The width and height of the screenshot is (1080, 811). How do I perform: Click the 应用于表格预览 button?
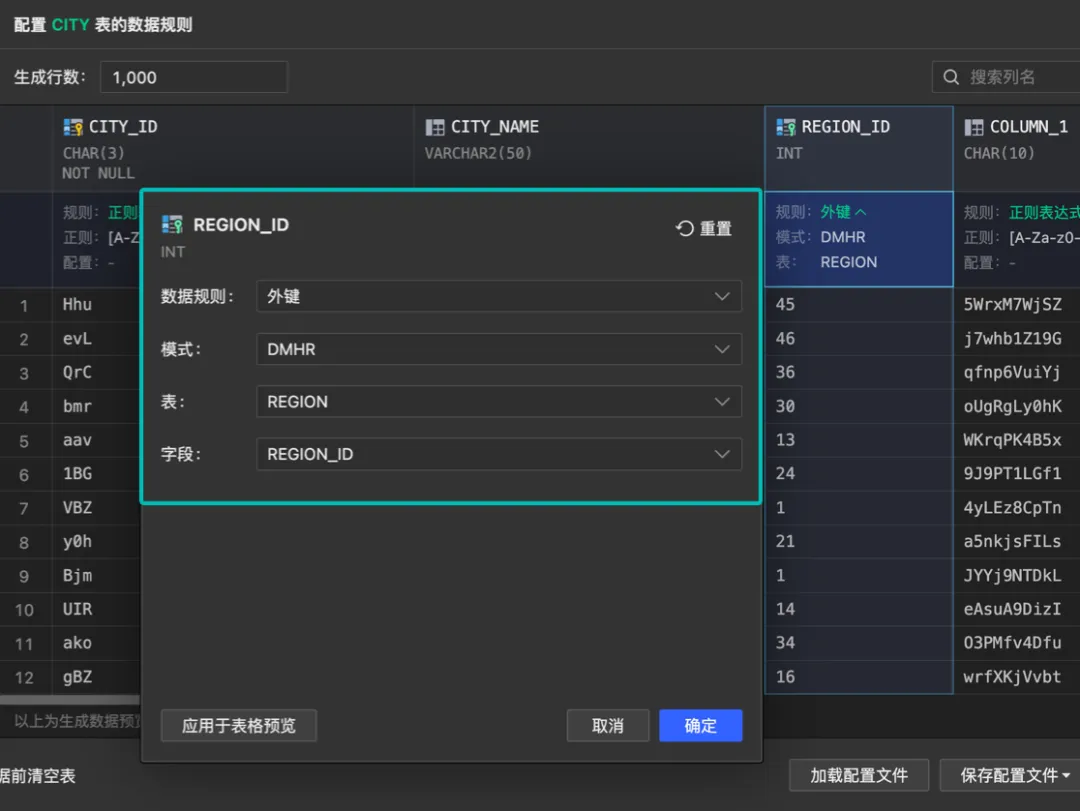tap(238, 726)
